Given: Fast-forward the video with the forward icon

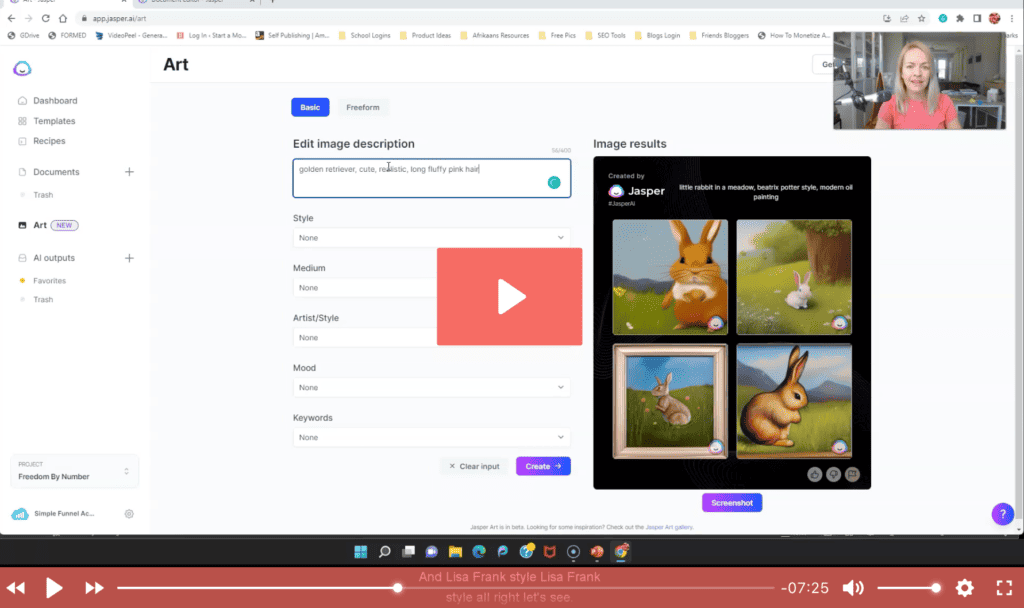Looking at the screenshot, I should point(94,588).
